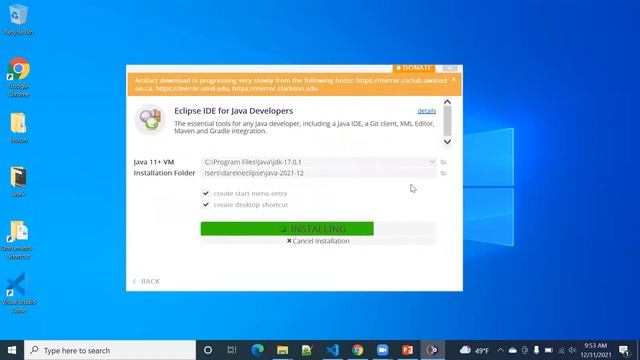This screenshot has height=360, width=640.
Task: Browse for Java VM folder icon
Action: 444,162
